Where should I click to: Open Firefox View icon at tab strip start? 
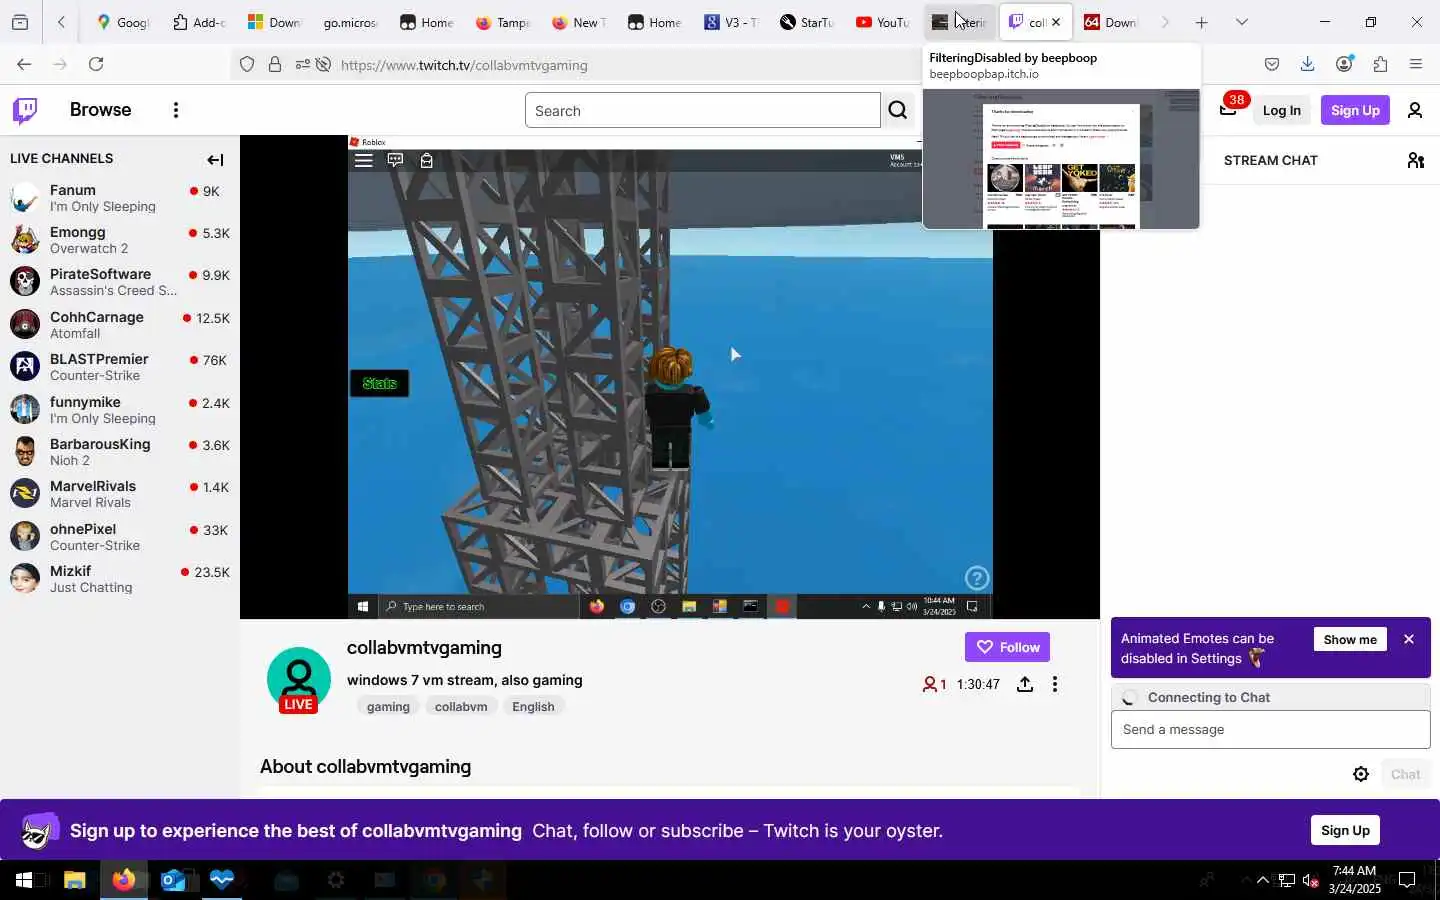click(20, 22)
